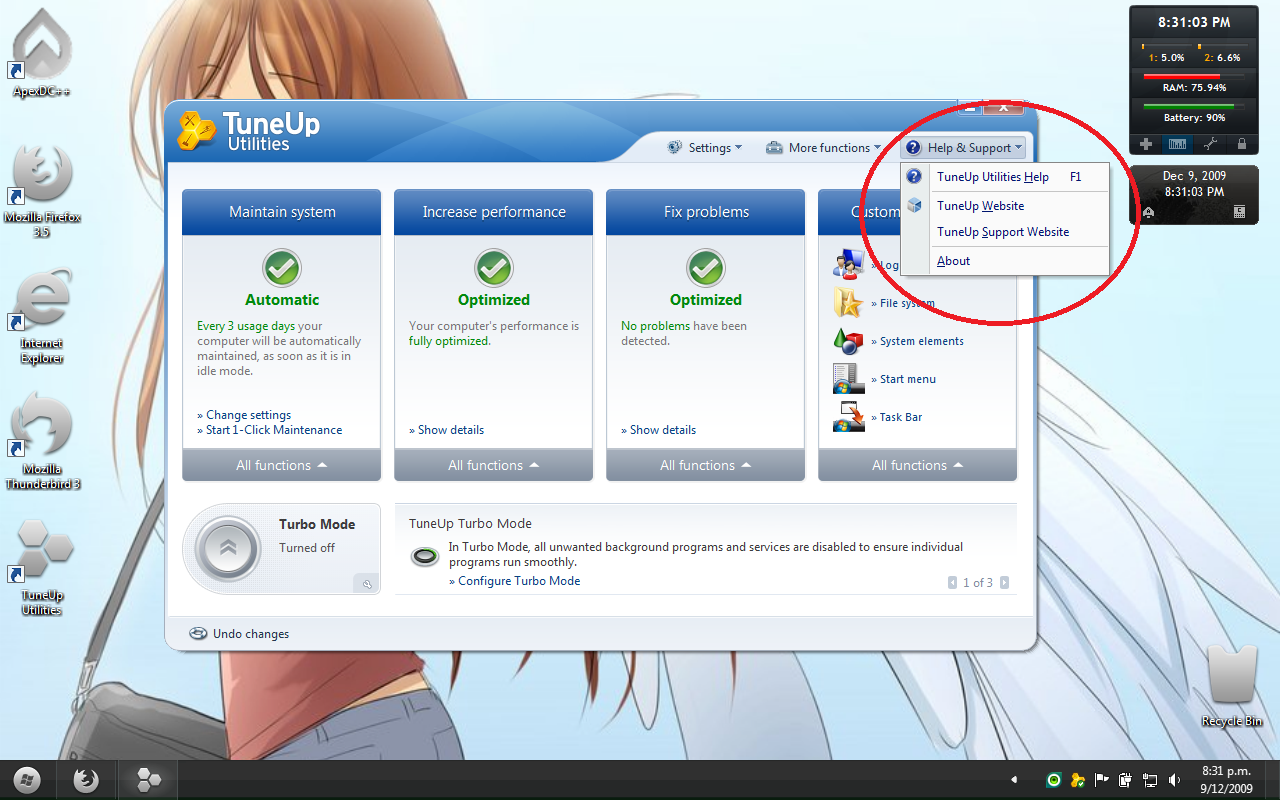Collapse the Help & Support dropdown

tap(963, 148)
